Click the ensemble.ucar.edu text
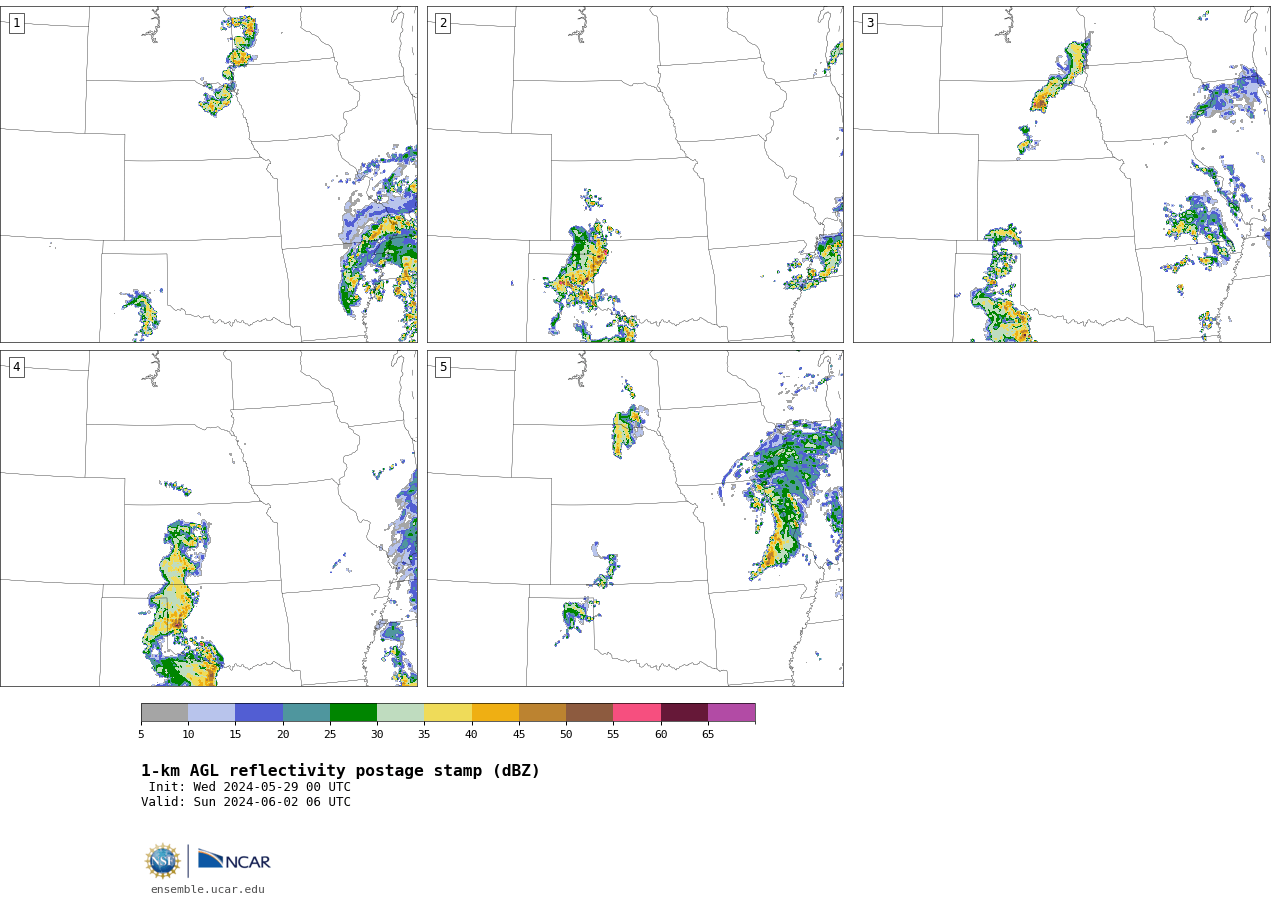 pos(208,889)
